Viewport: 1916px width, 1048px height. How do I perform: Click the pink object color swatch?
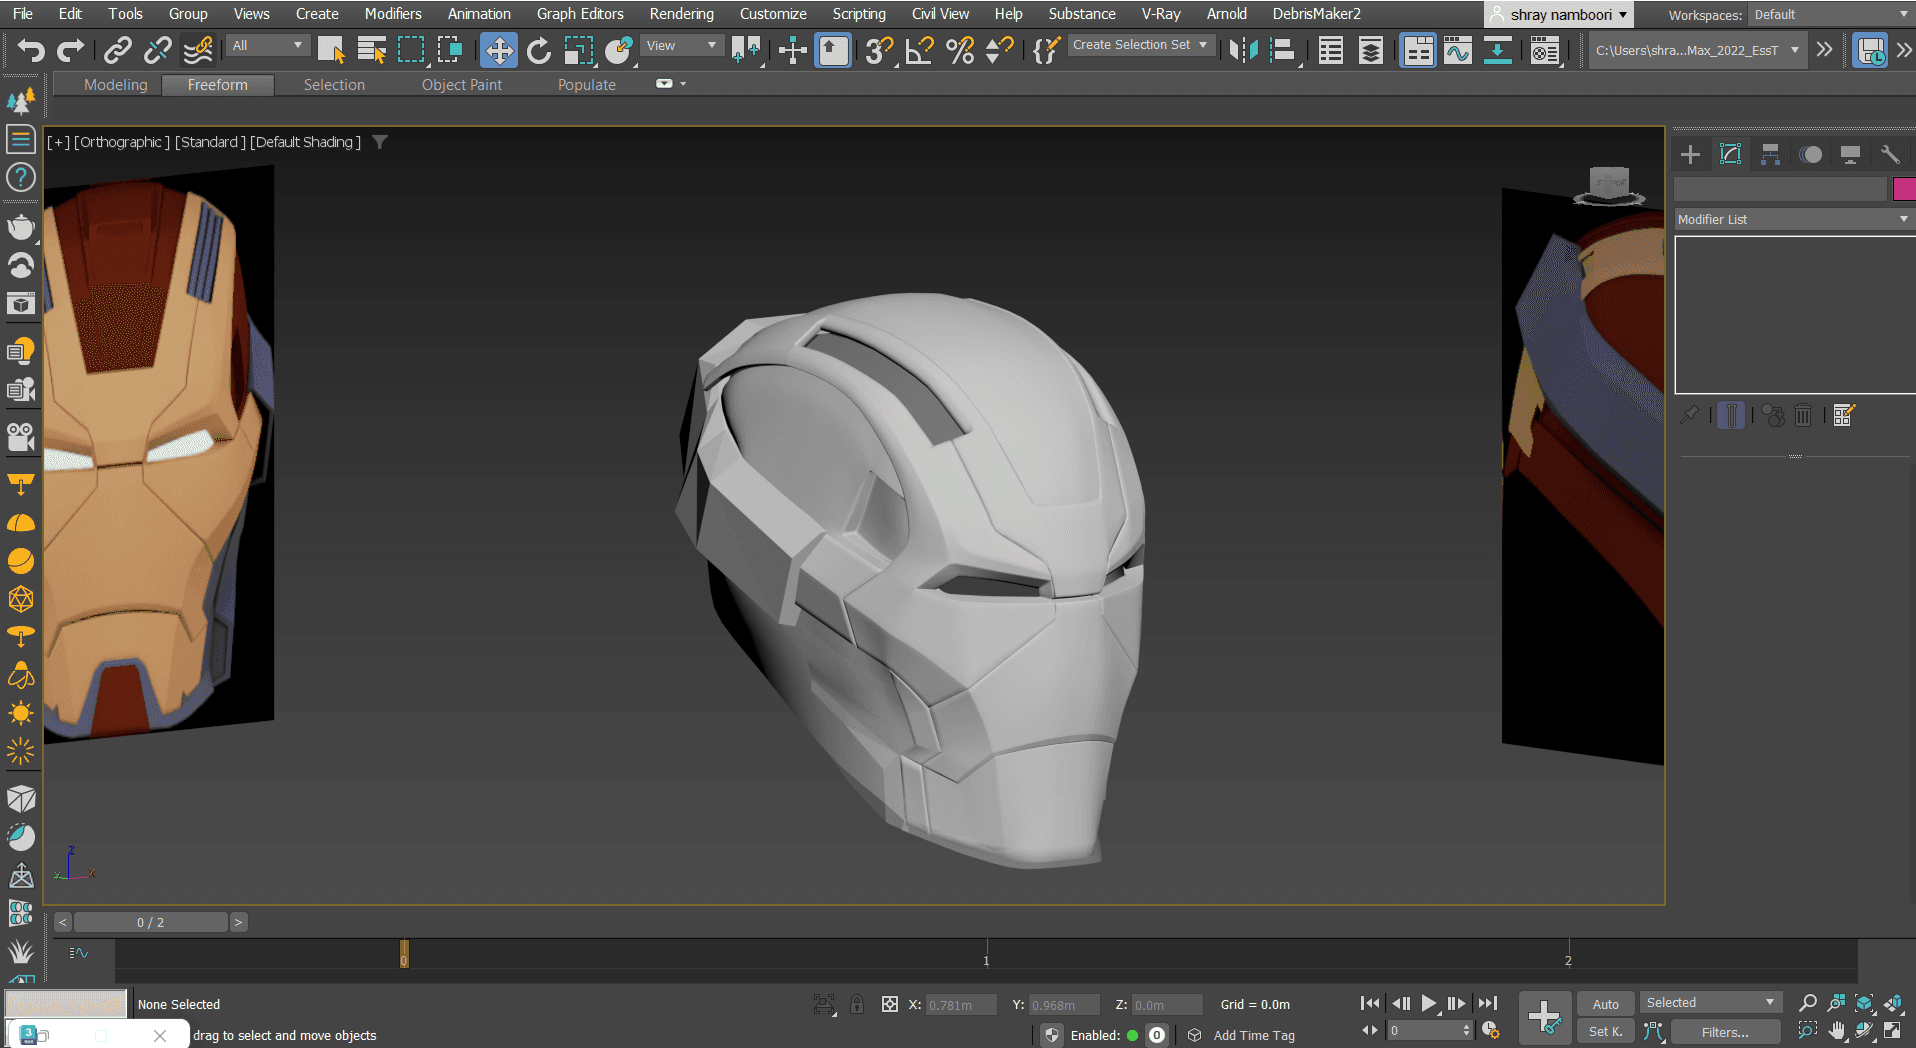(x=1903, y=189)
